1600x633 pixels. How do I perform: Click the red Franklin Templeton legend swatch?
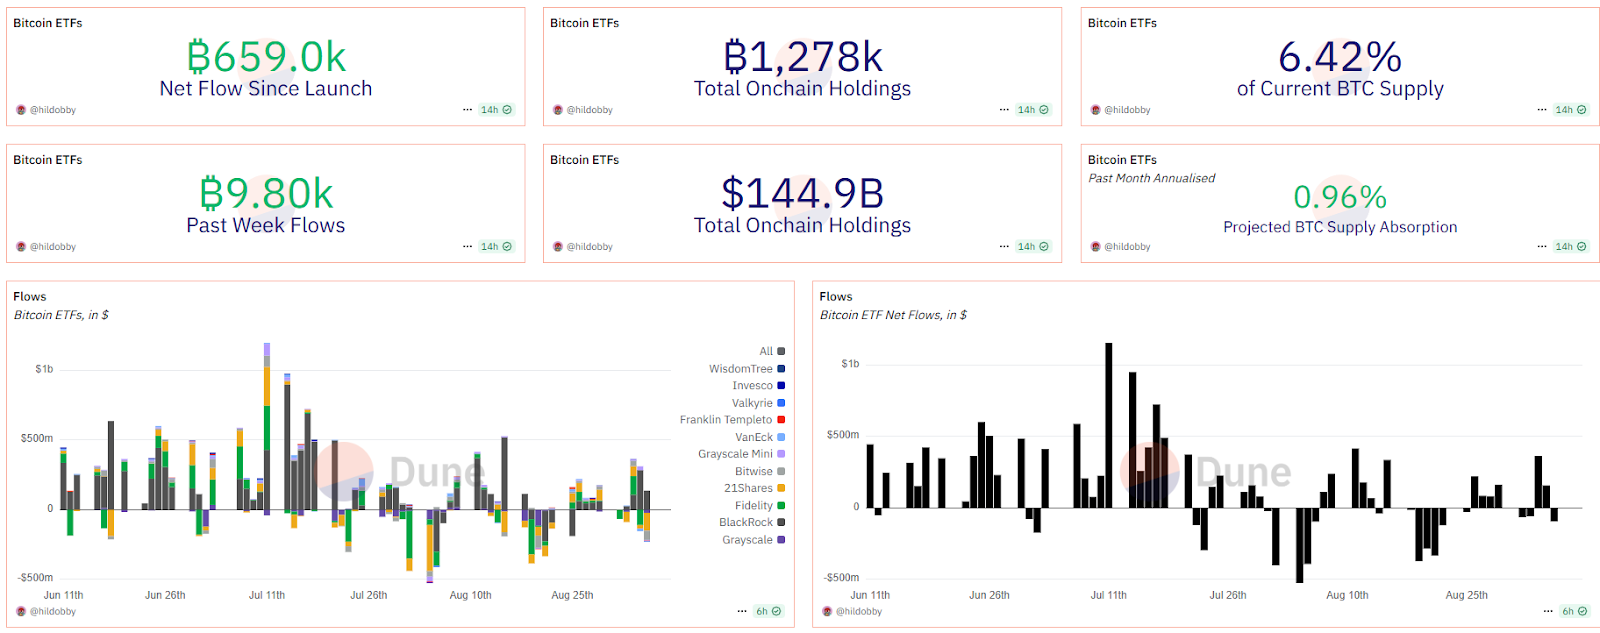pyautogui.click(x=781, y=420)
